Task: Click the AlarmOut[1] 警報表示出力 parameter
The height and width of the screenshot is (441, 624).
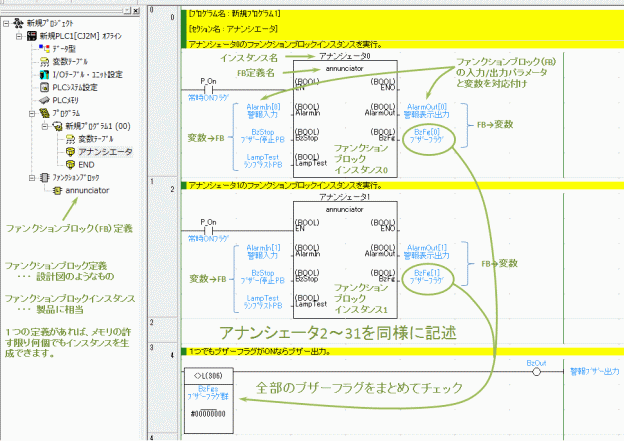Action: (x=427, y=252)
